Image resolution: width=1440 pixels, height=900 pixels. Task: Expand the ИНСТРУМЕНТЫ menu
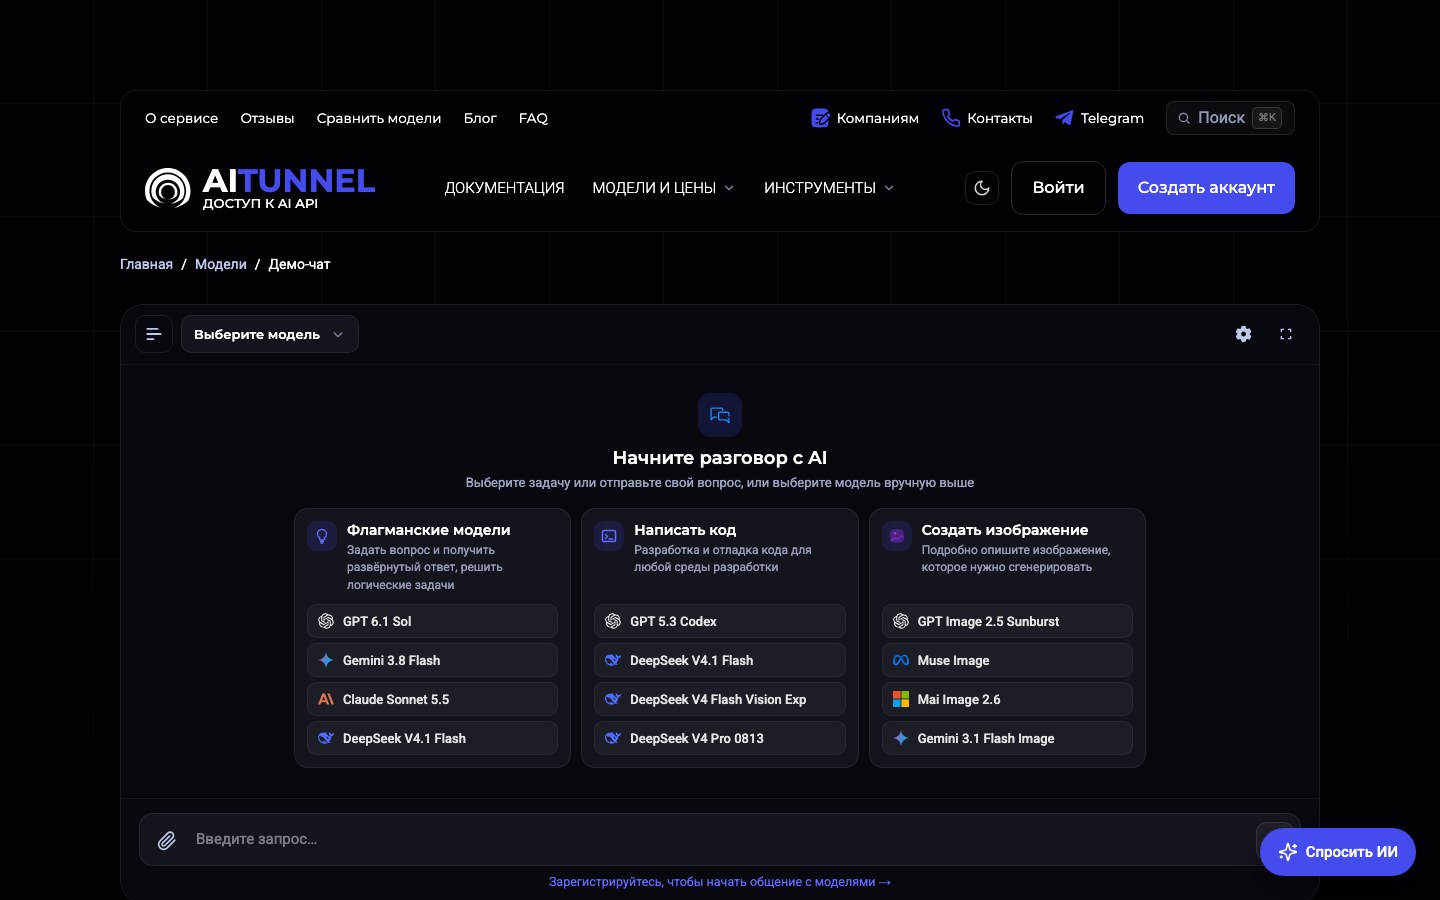(x=829, y=188)
